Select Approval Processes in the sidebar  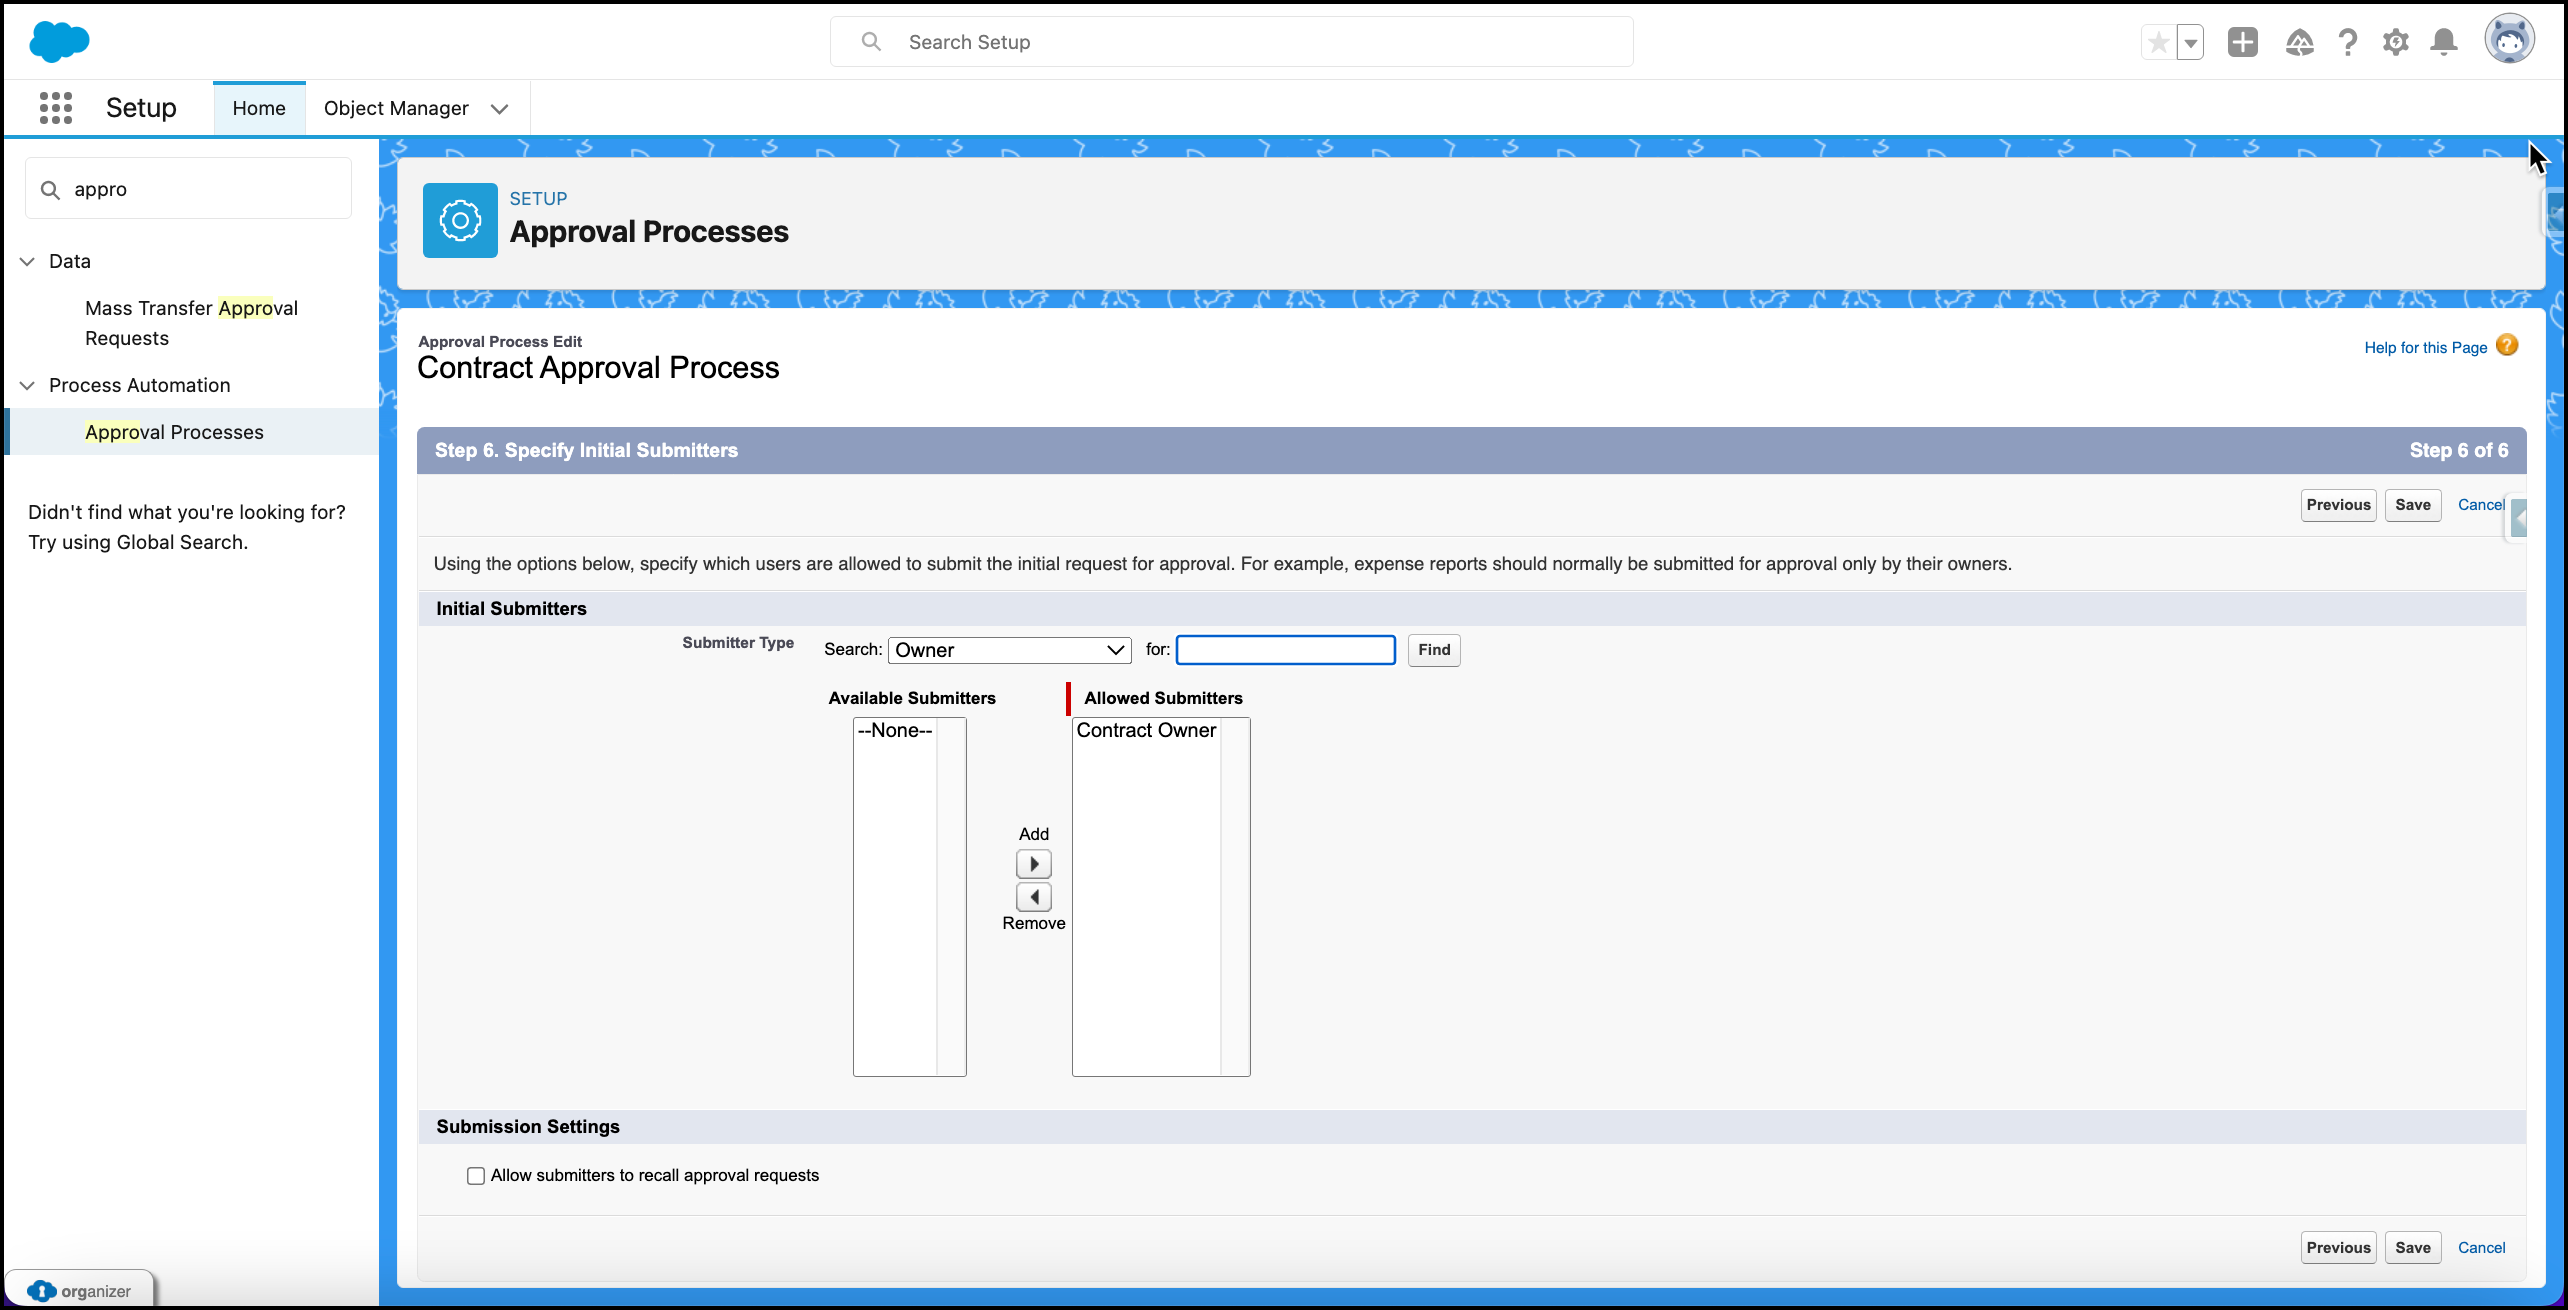pos(174,432)
